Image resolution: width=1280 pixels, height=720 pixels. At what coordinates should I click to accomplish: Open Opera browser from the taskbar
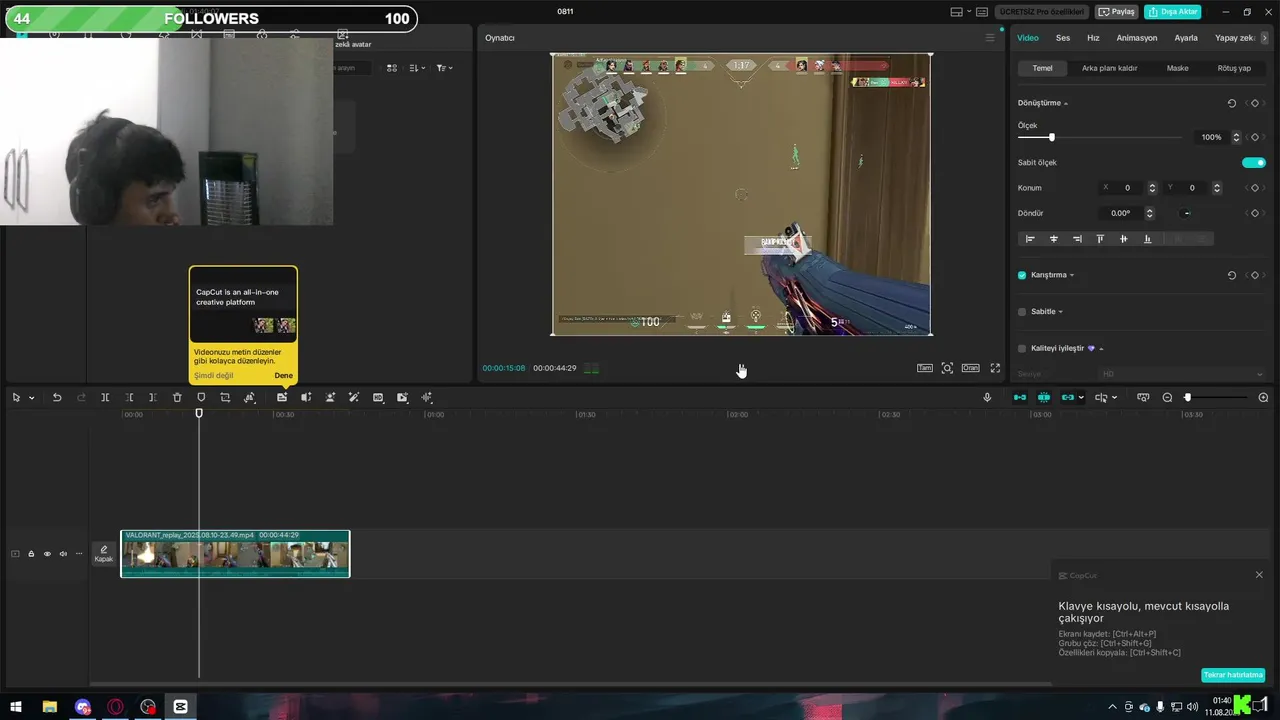tap(116, 707)
